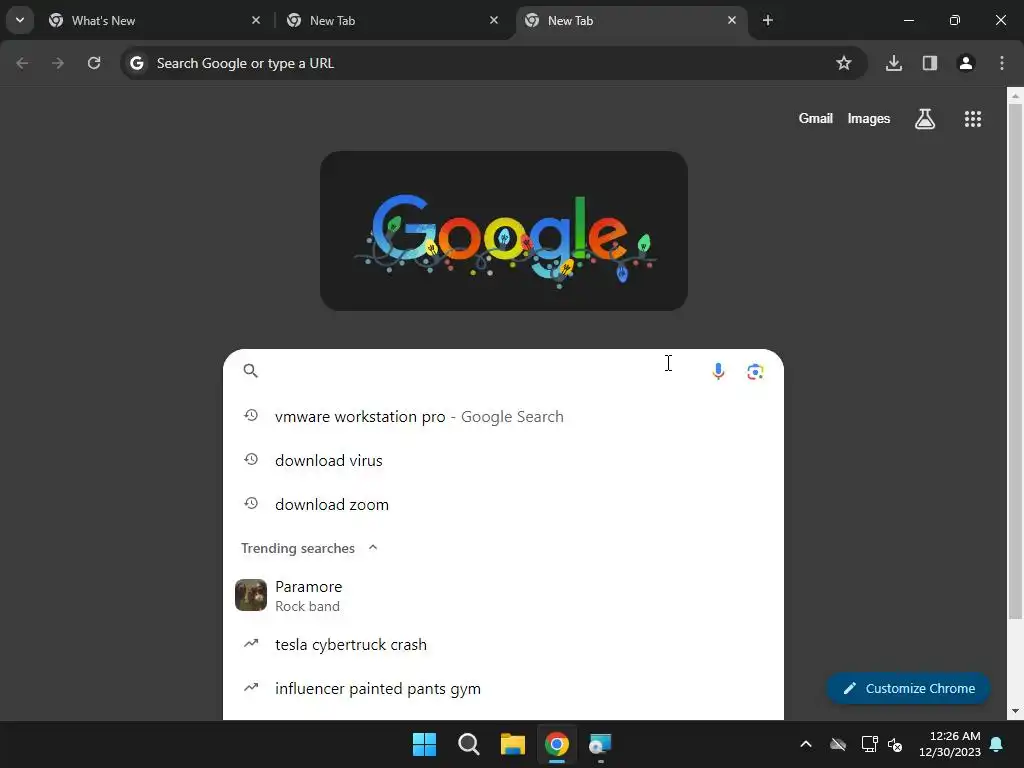This screenshot has height=768, width=1024.
Task: Open the notifications bell icon
Action: (997, 744)
